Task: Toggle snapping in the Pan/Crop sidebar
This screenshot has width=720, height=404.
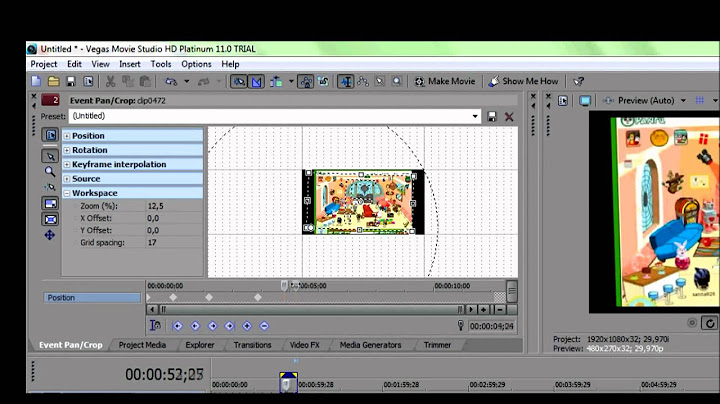Action: (50, 187)
